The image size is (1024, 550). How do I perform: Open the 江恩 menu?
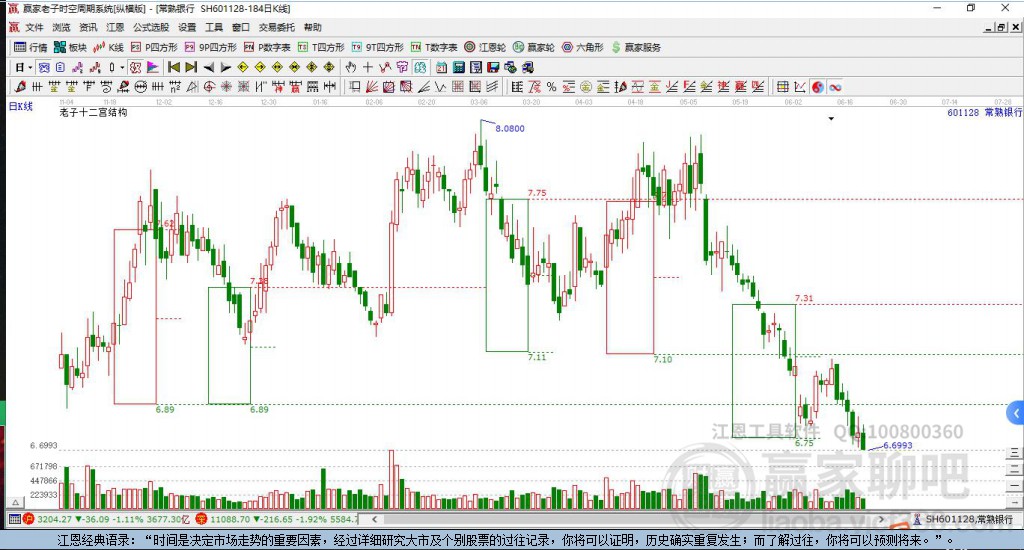[x=115, y=27]
